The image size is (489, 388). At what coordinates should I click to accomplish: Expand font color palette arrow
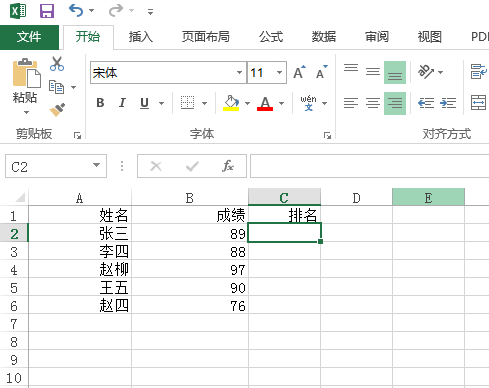(x=281, y=103)
